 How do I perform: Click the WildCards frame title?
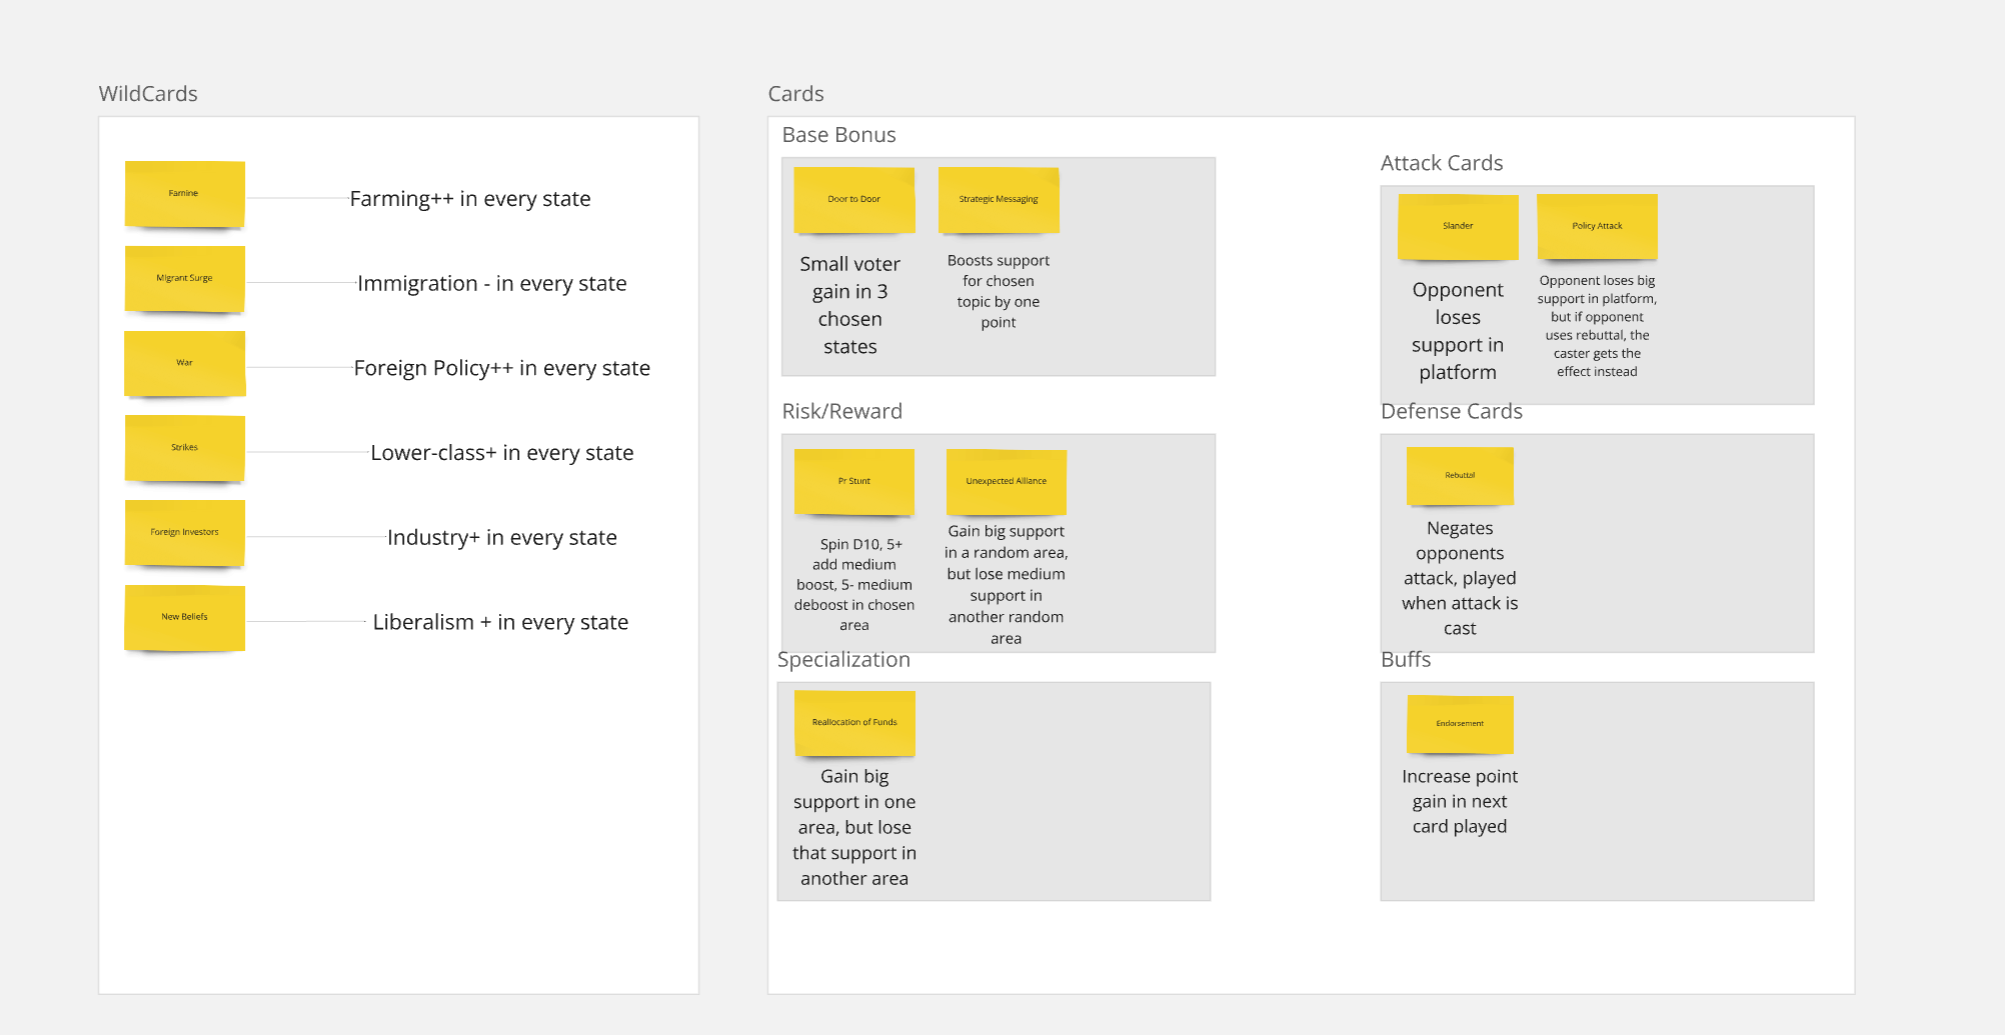coord(148,94)
